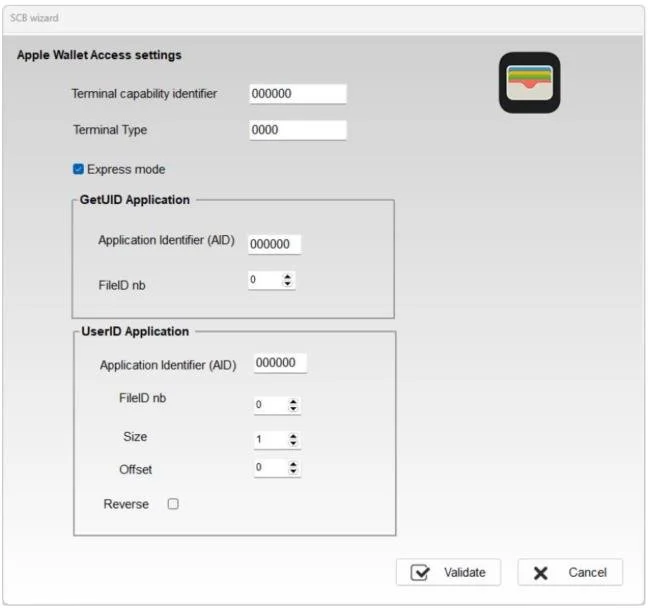Increase Size value with up arrow

[293, 436]
